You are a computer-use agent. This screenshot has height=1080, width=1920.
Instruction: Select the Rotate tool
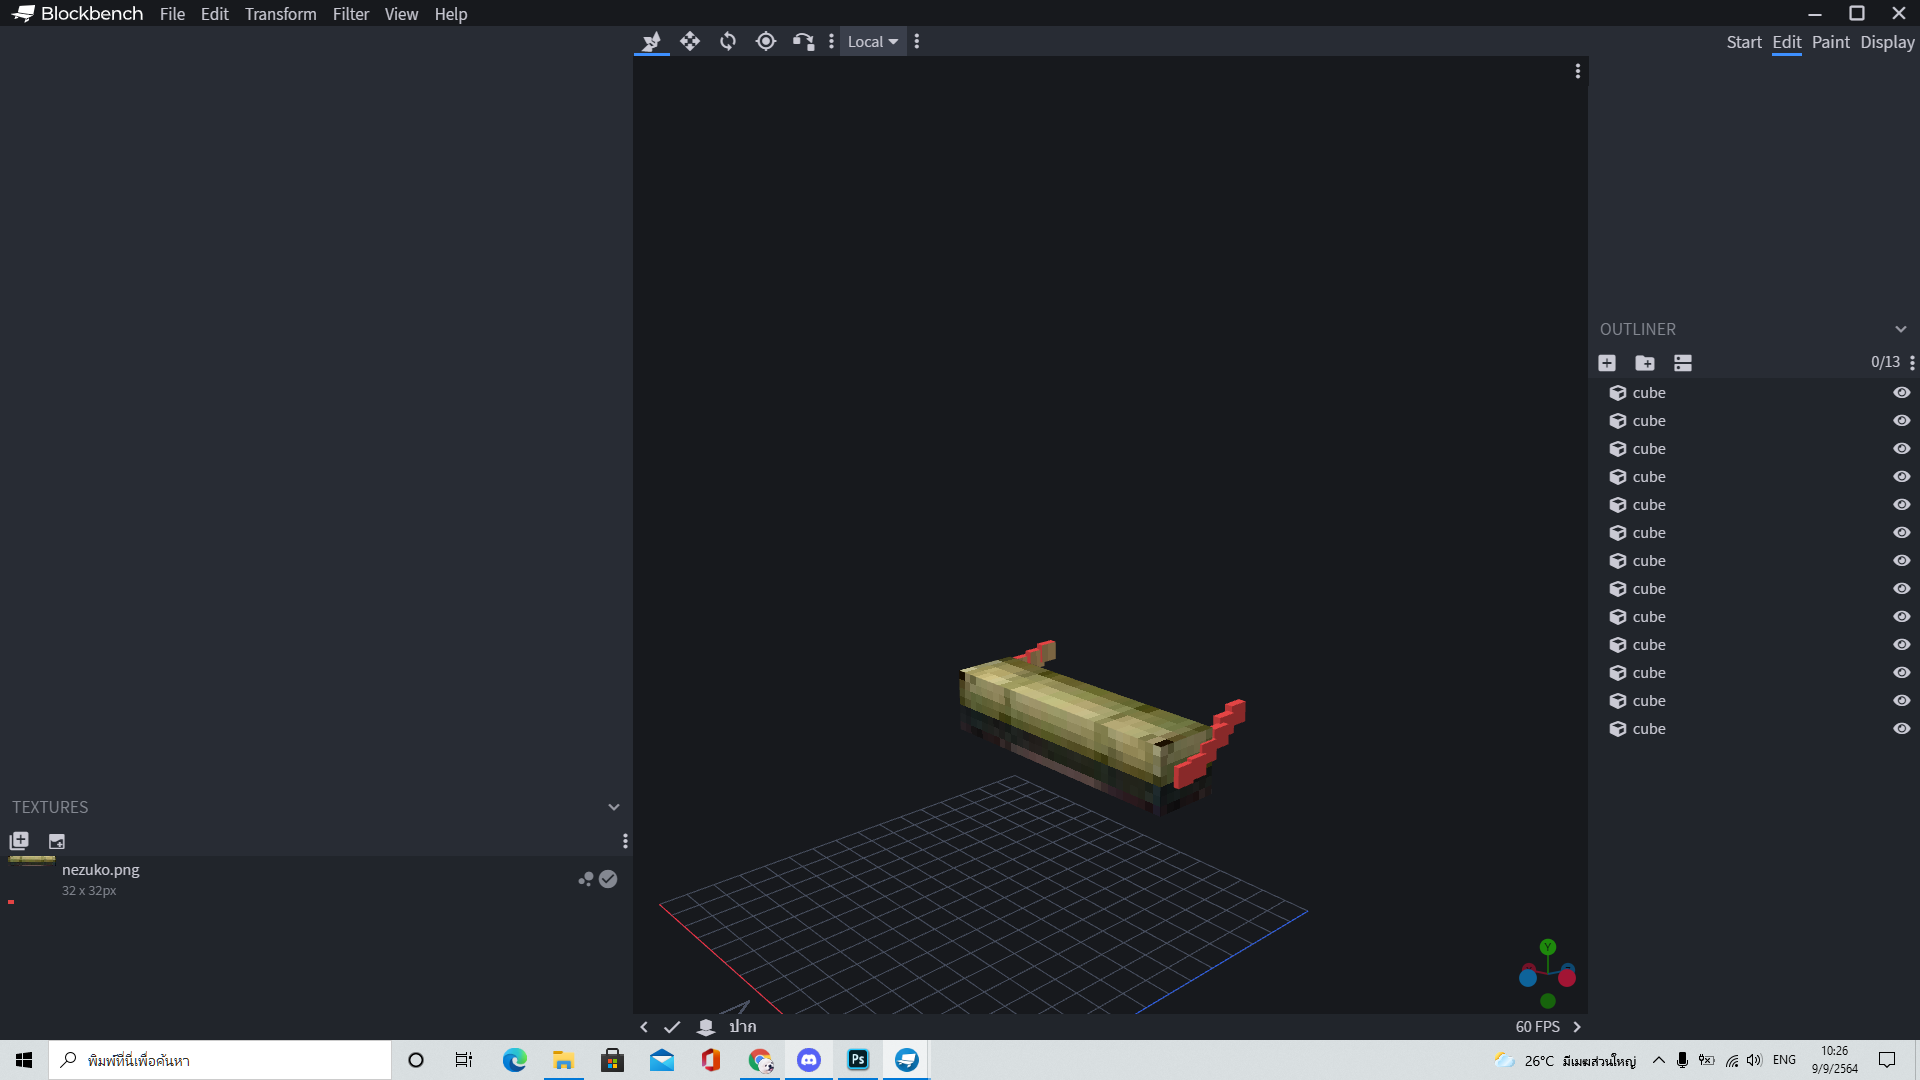click(728, 41)
